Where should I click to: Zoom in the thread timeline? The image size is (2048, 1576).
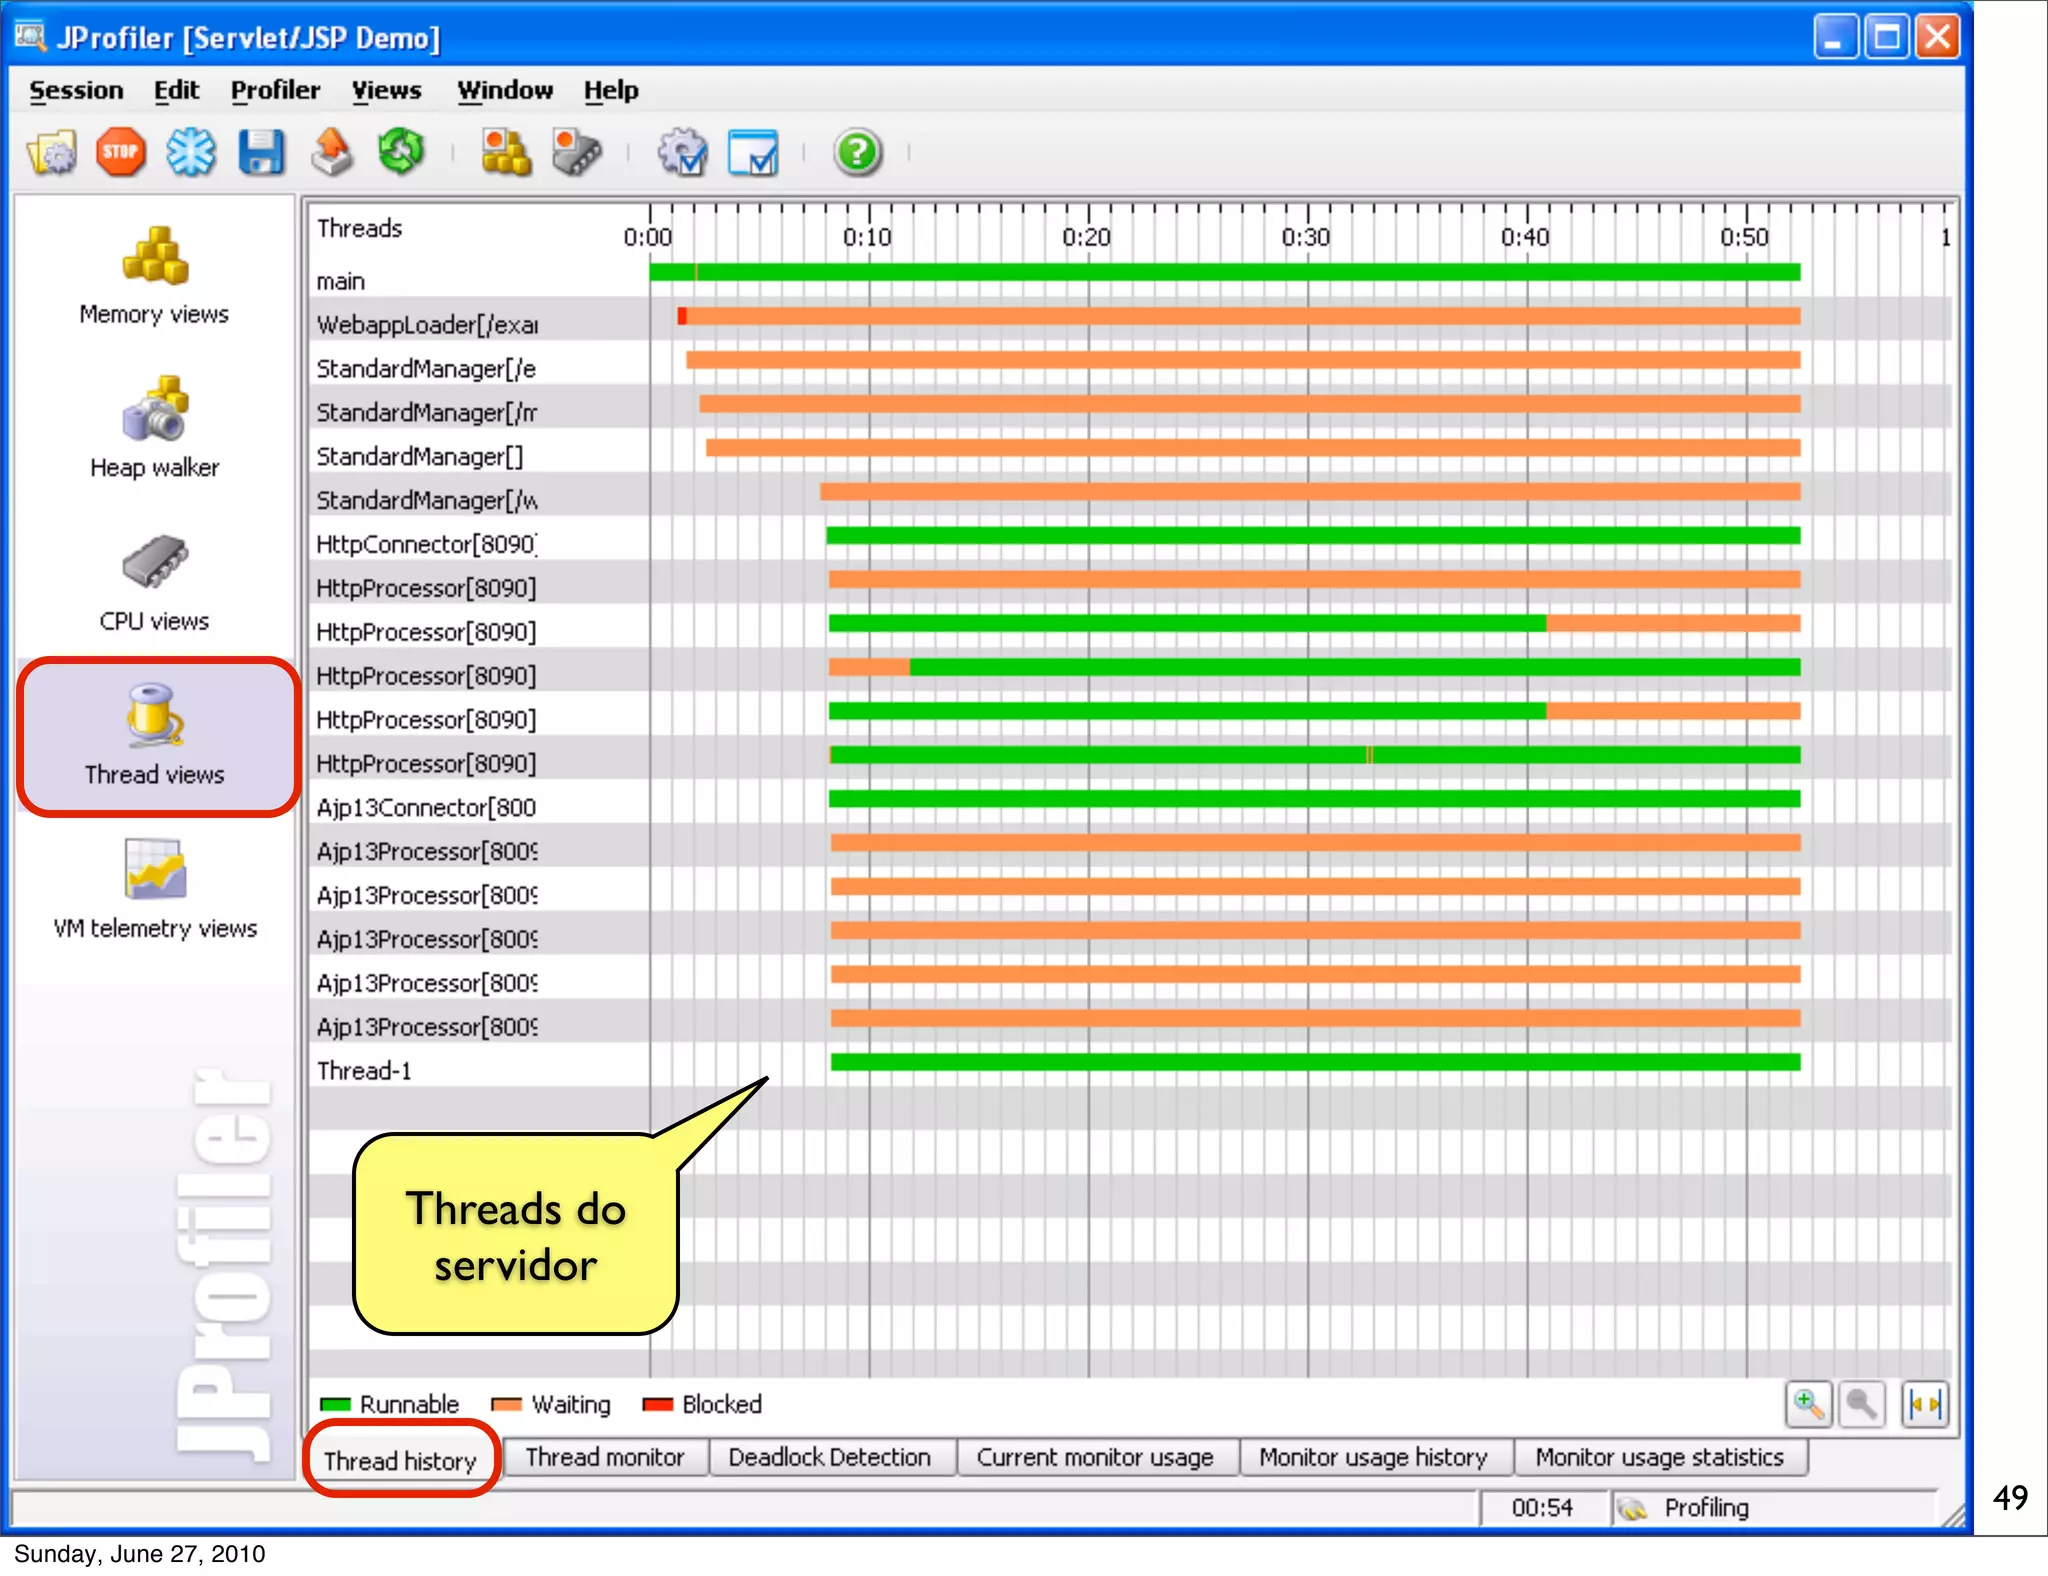coord(1808,1405)
